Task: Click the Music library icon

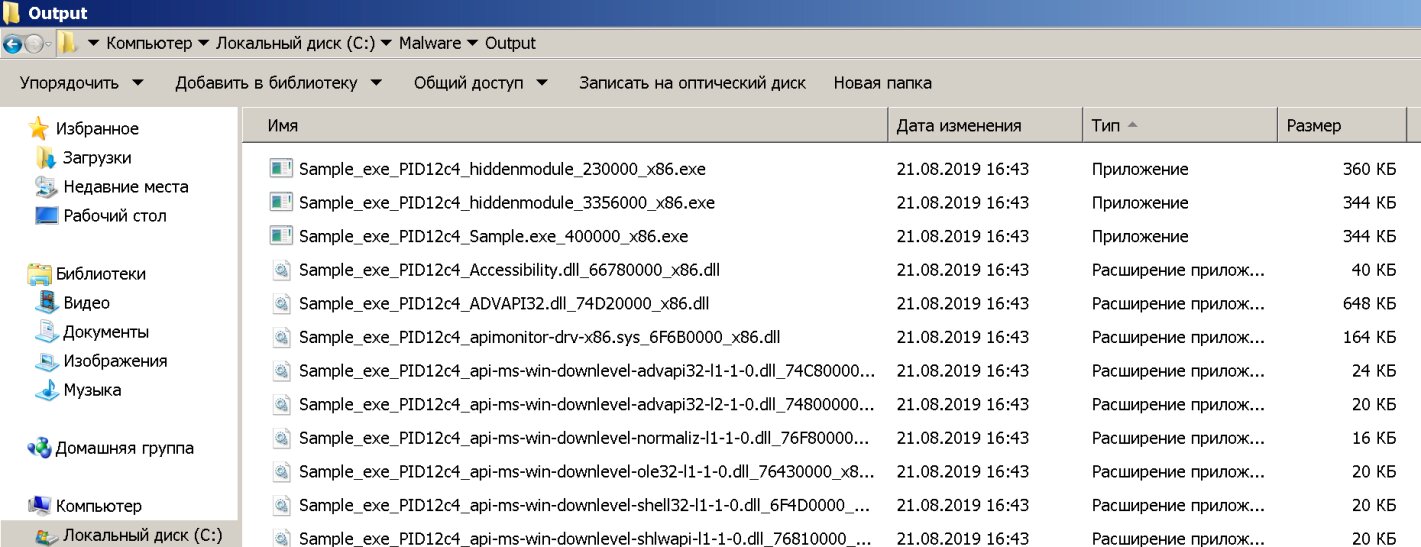Action: (46, 390)
